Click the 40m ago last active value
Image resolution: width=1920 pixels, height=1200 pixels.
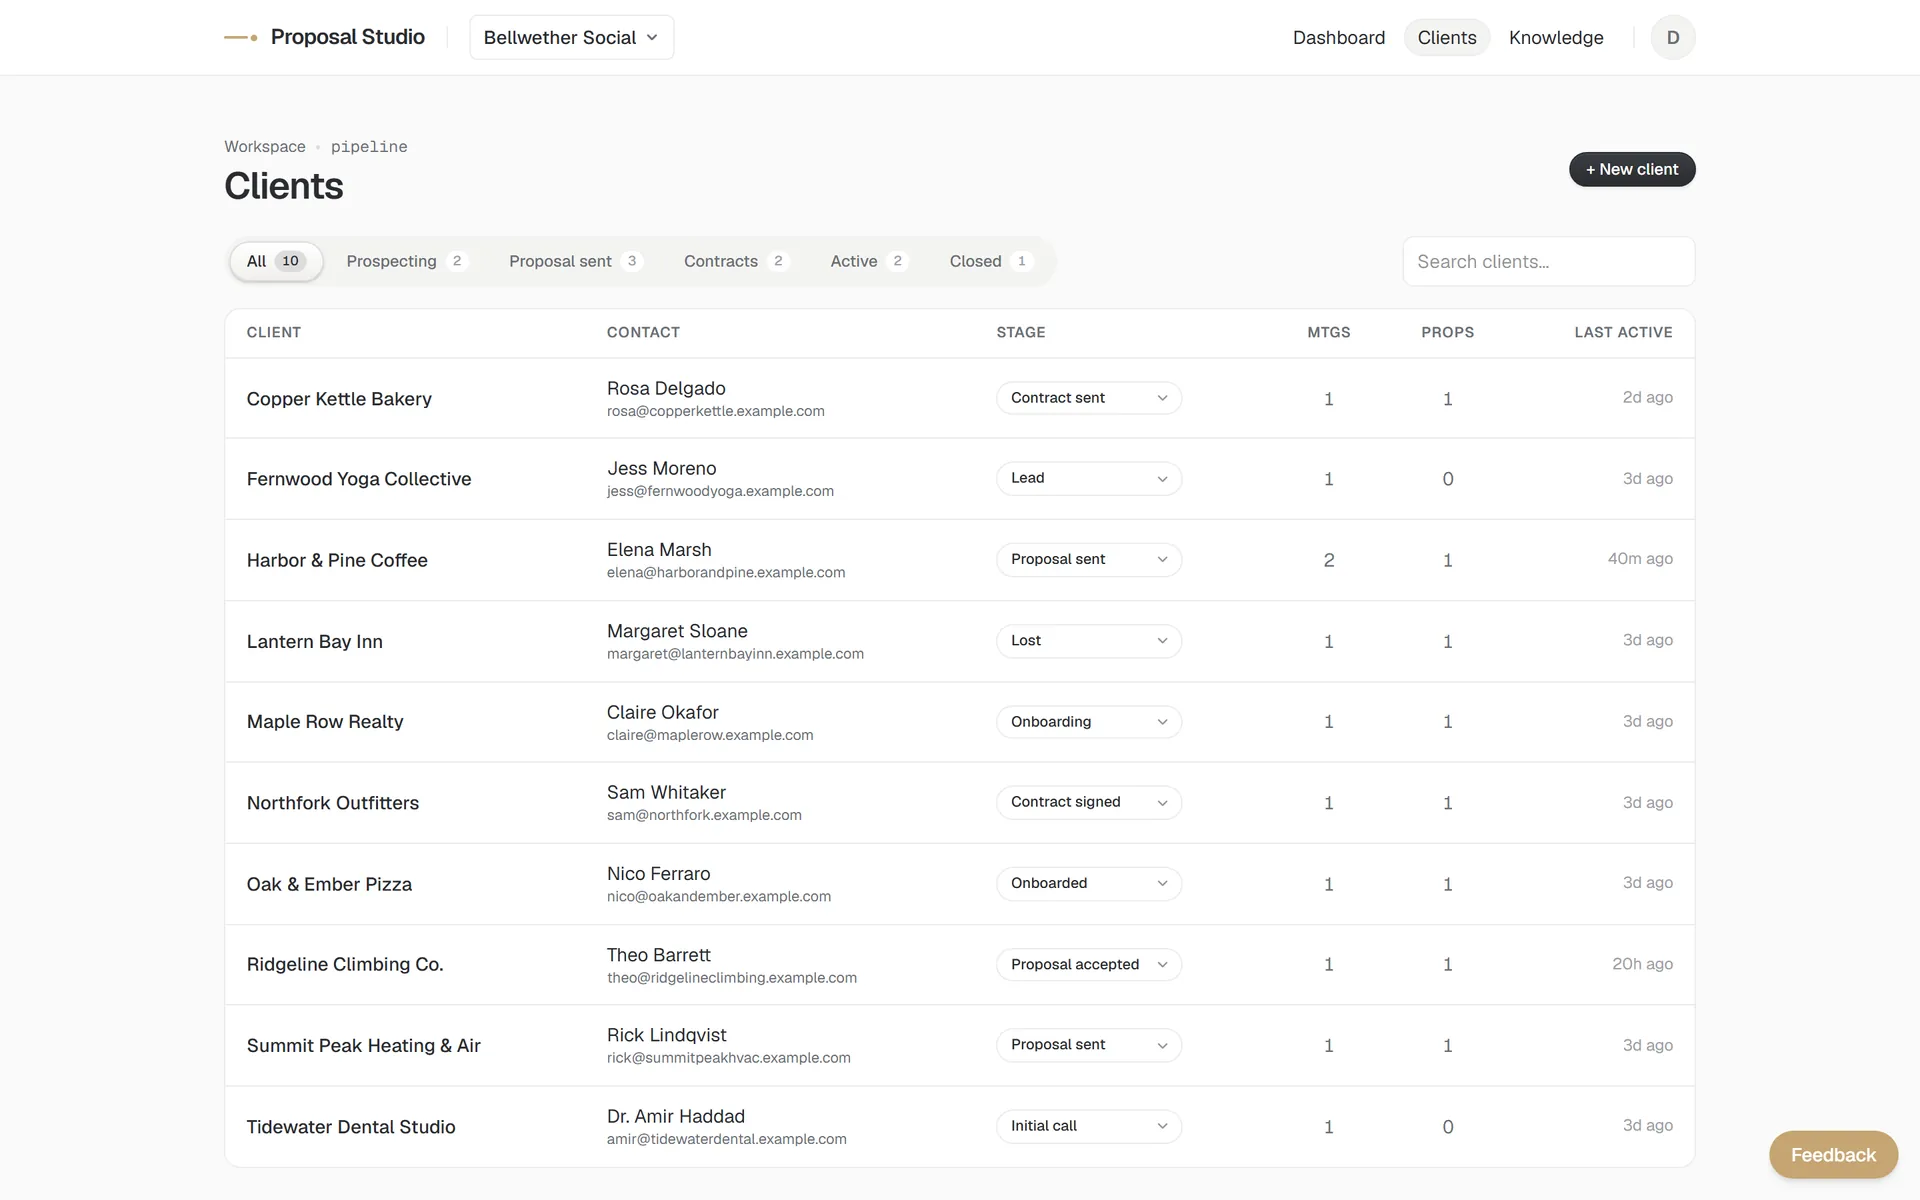pos(1640,558)
